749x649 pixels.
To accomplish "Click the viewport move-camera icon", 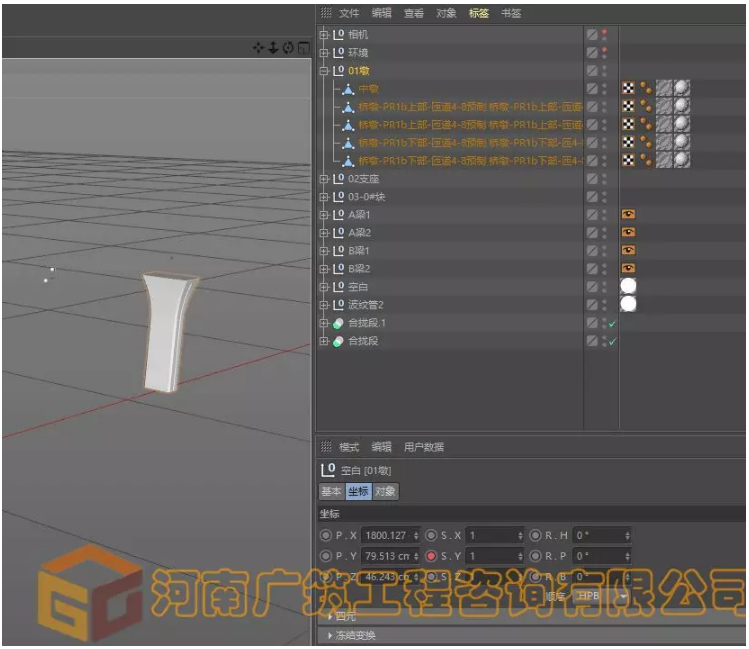I will [258, 47].
